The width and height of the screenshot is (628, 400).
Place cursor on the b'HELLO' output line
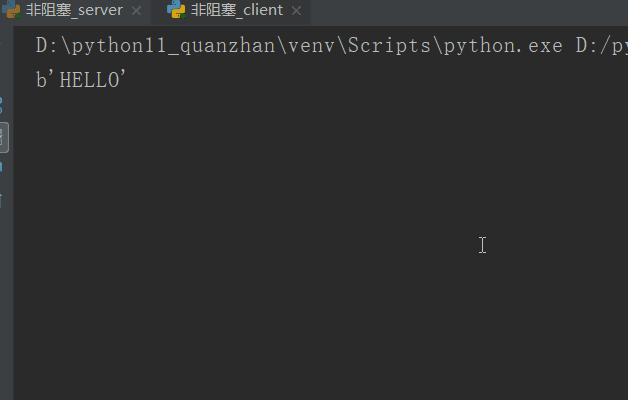81,79
